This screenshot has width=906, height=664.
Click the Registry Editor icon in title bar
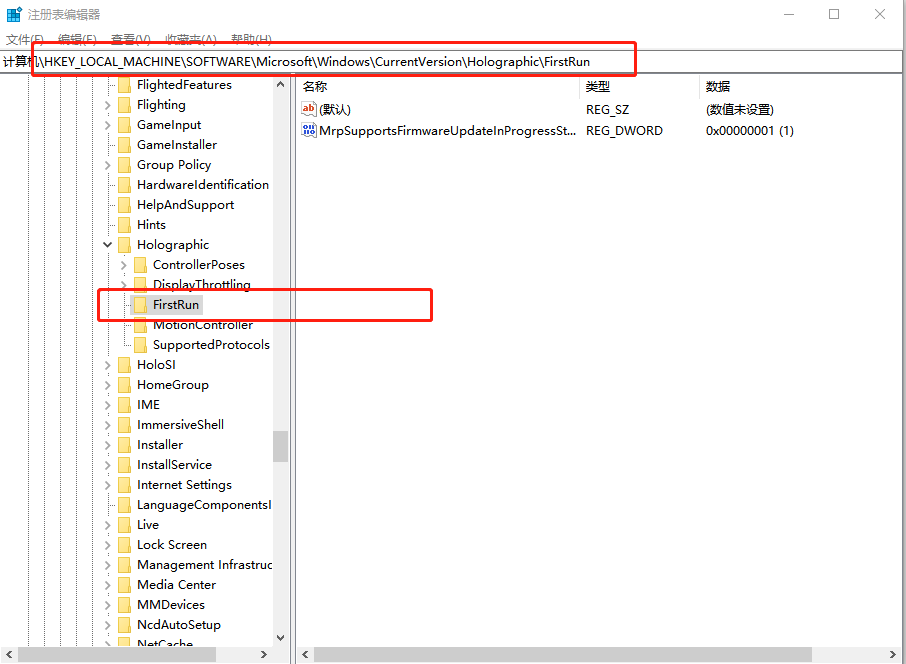[13, 13]
